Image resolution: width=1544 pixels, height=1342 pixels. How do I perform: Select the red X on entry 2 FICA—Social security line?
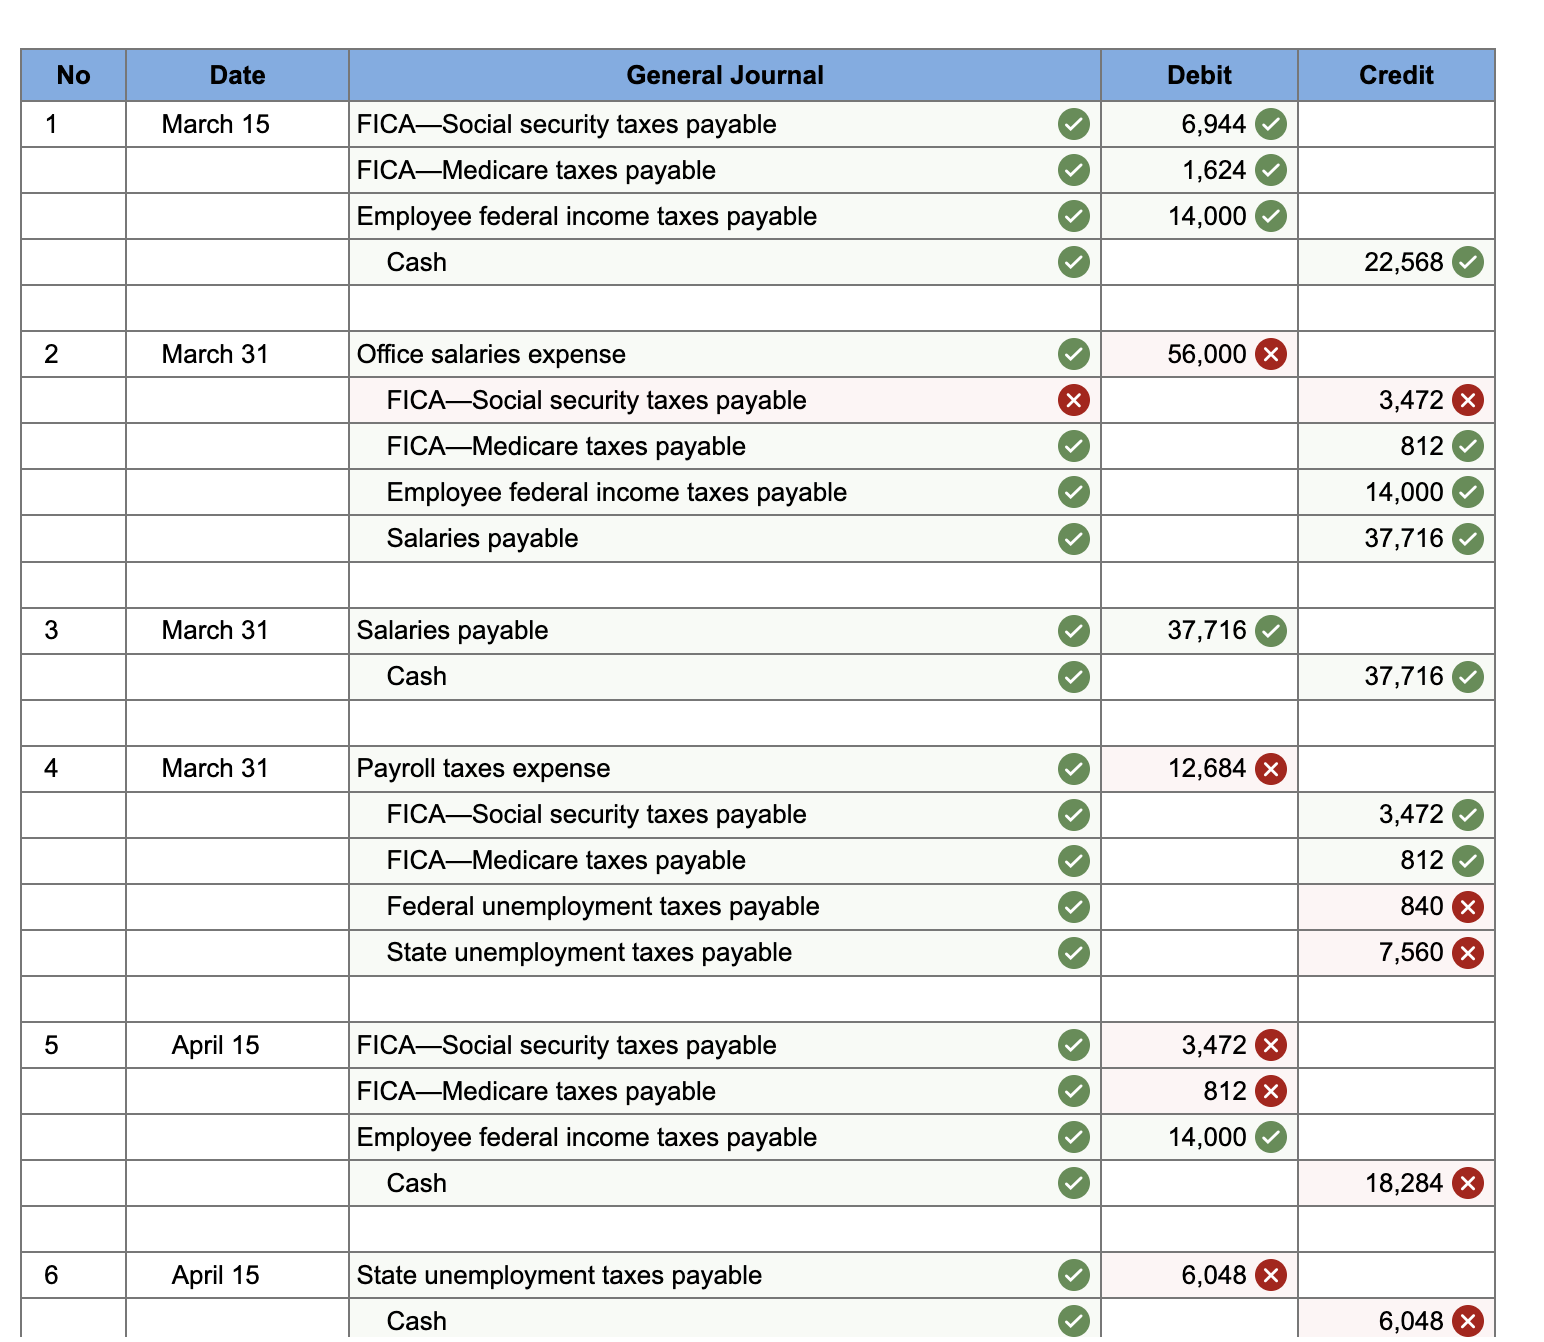pyautogui.click(x=1073, y=400)
